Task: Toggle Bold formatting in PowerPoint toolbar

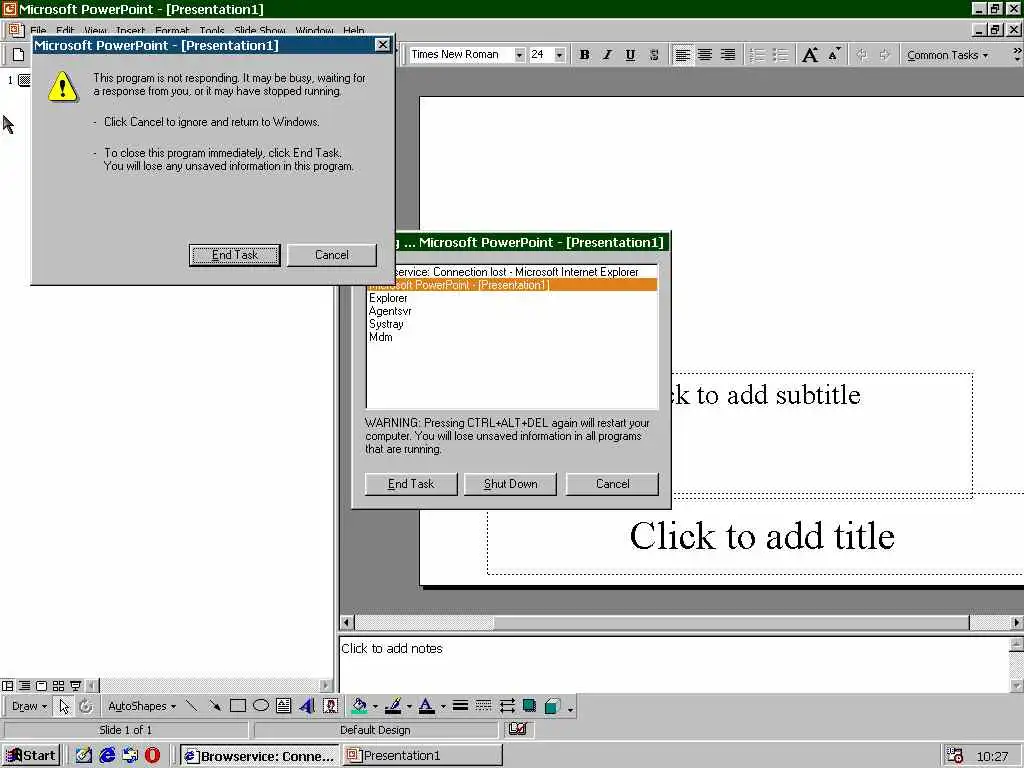Action: (584, 55)
